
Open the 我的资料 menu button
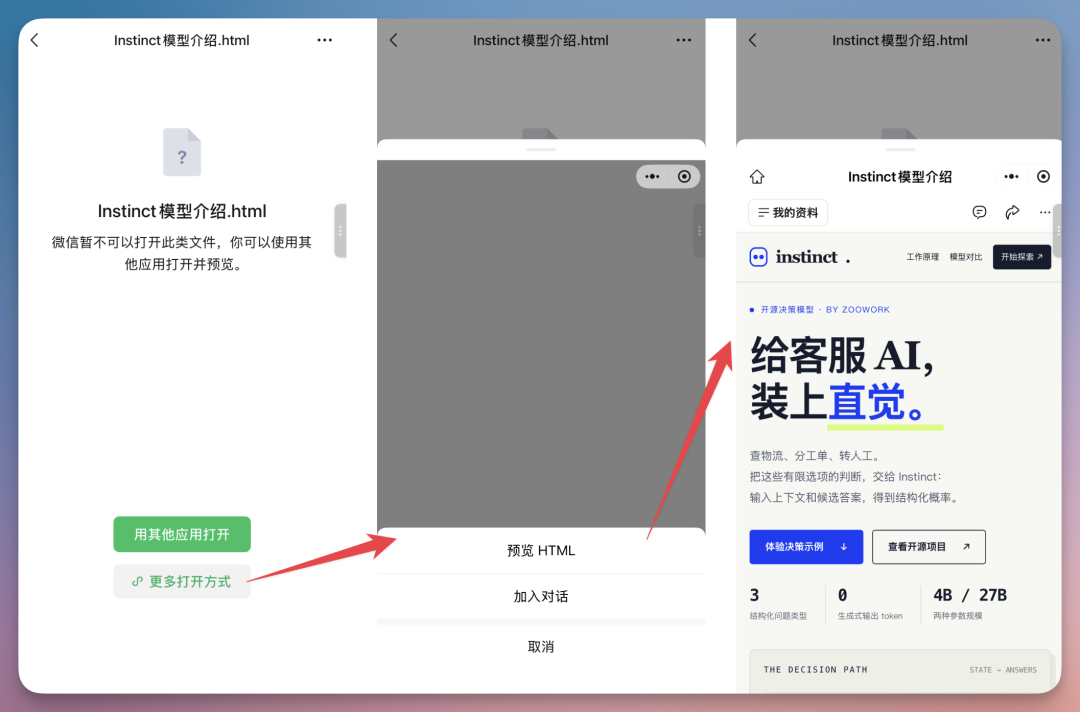(788, 213)
